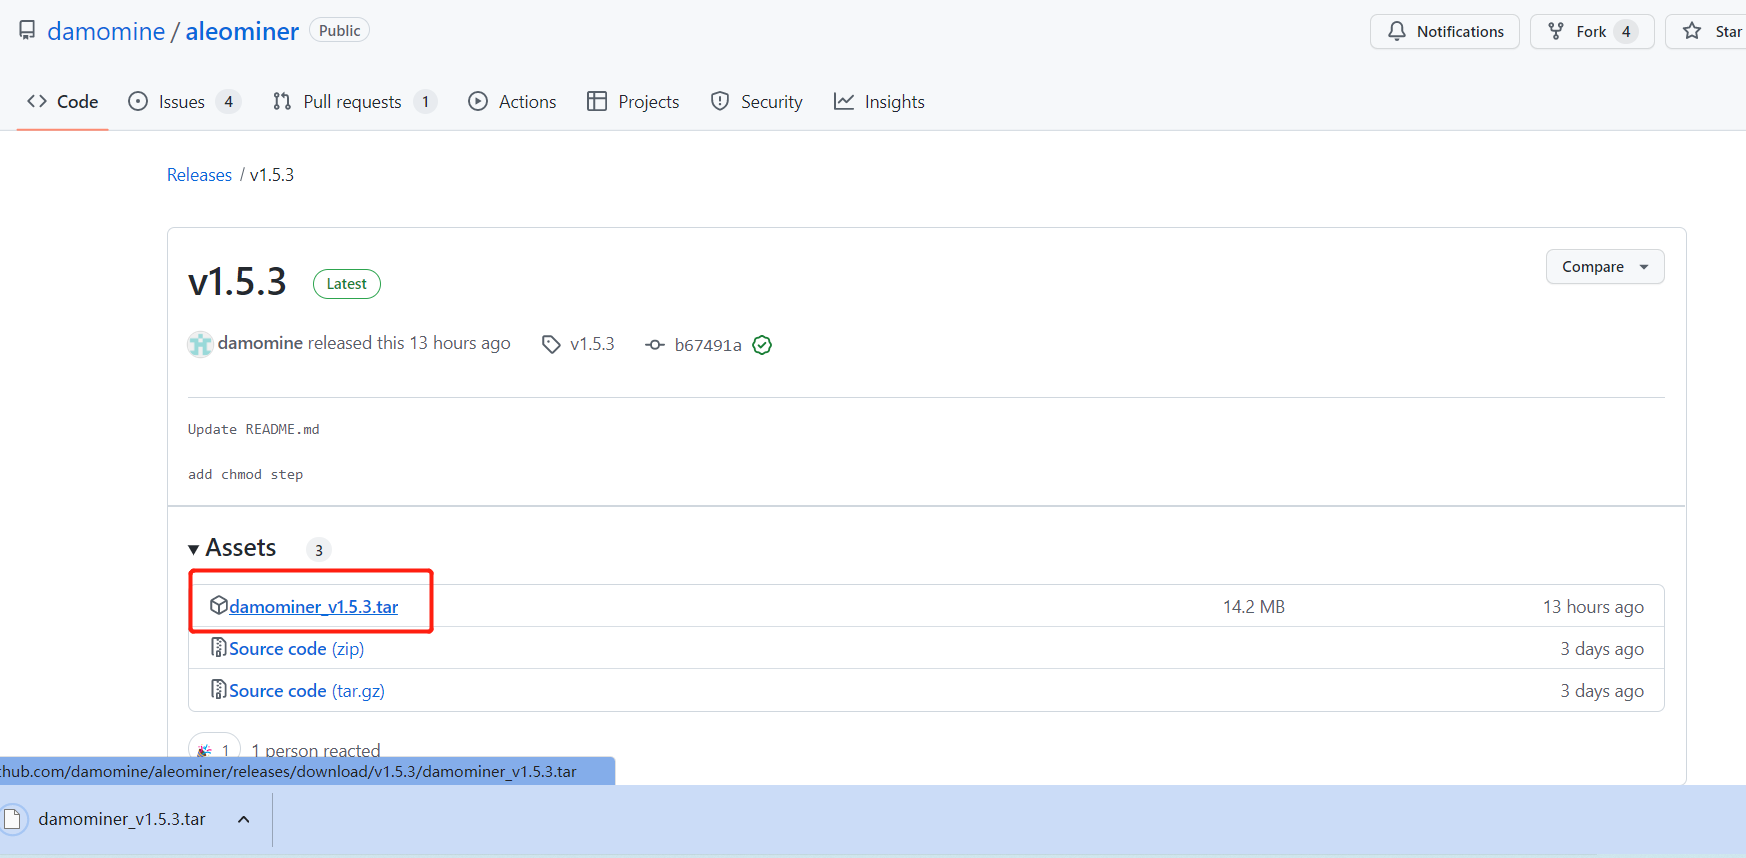Image resolution: width=1746 pixels, height=858 pixels.
Task: Click the commit icon beside b67491a
Action: (x=655, y=344)
